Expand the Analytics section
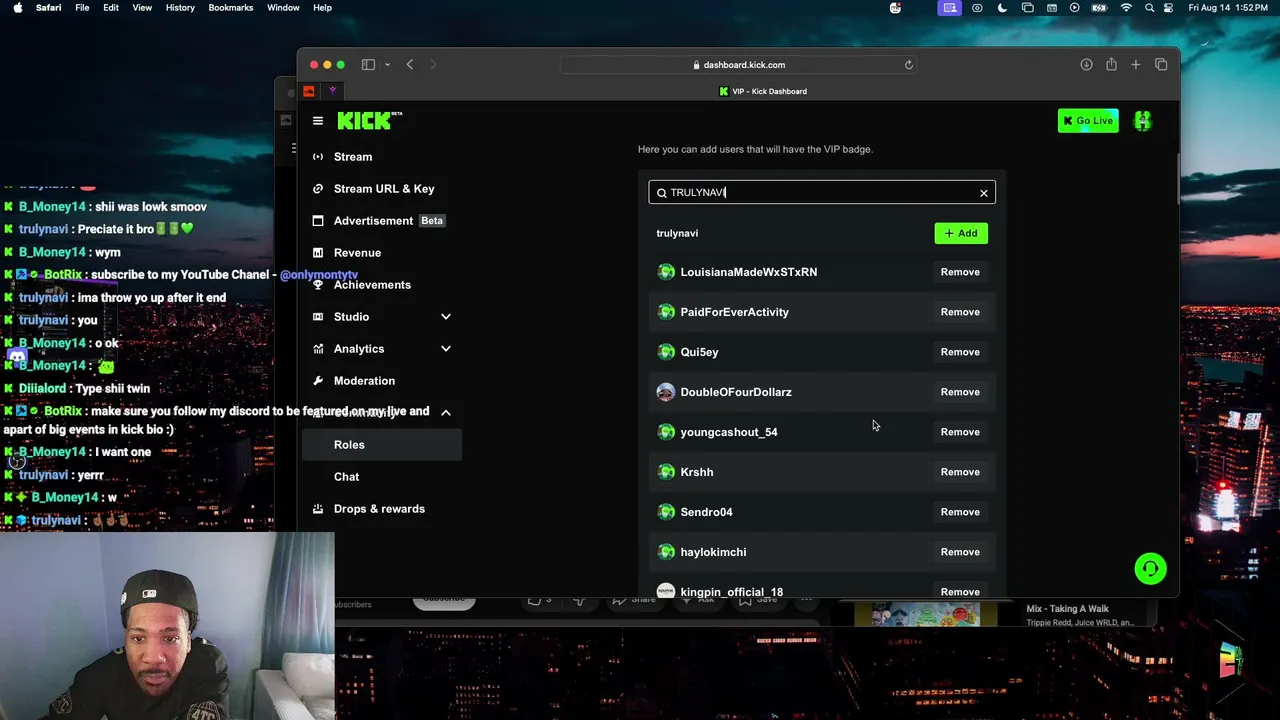 tap(446, 349)
